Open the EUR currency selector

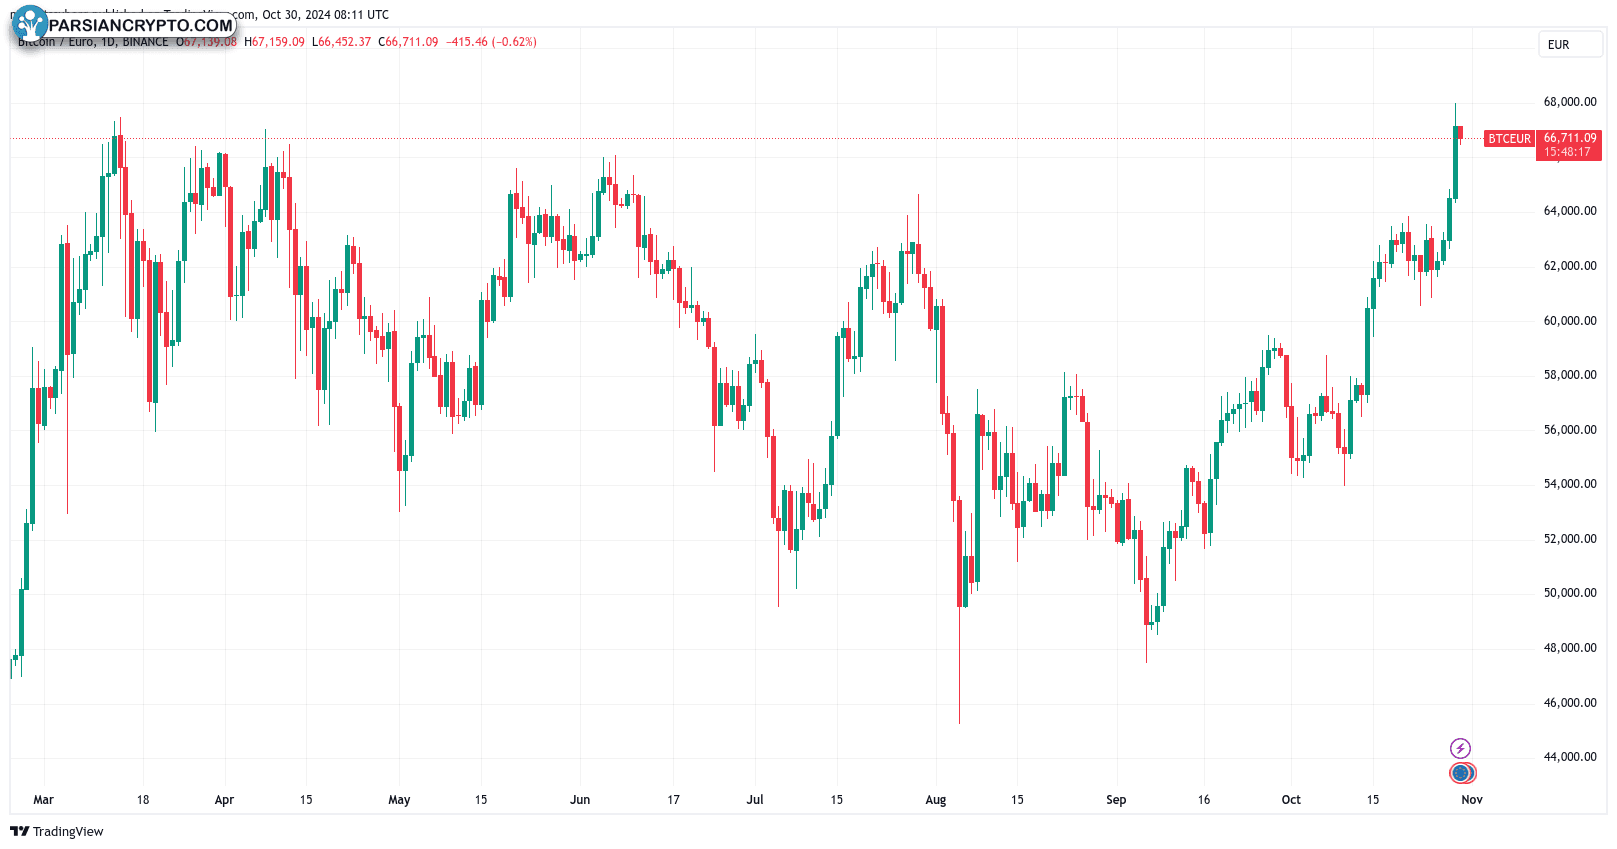[1570, 44]
